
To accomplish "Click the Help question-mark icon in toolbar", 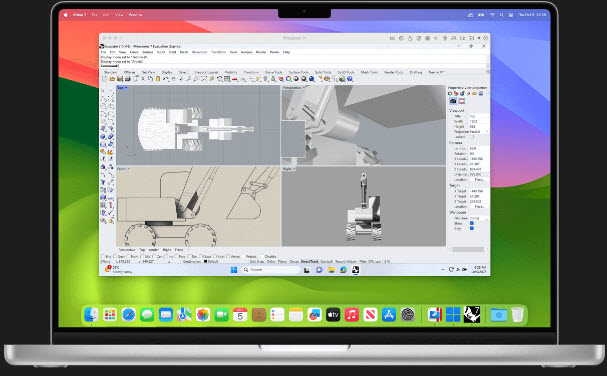I will tap(350, 79).
